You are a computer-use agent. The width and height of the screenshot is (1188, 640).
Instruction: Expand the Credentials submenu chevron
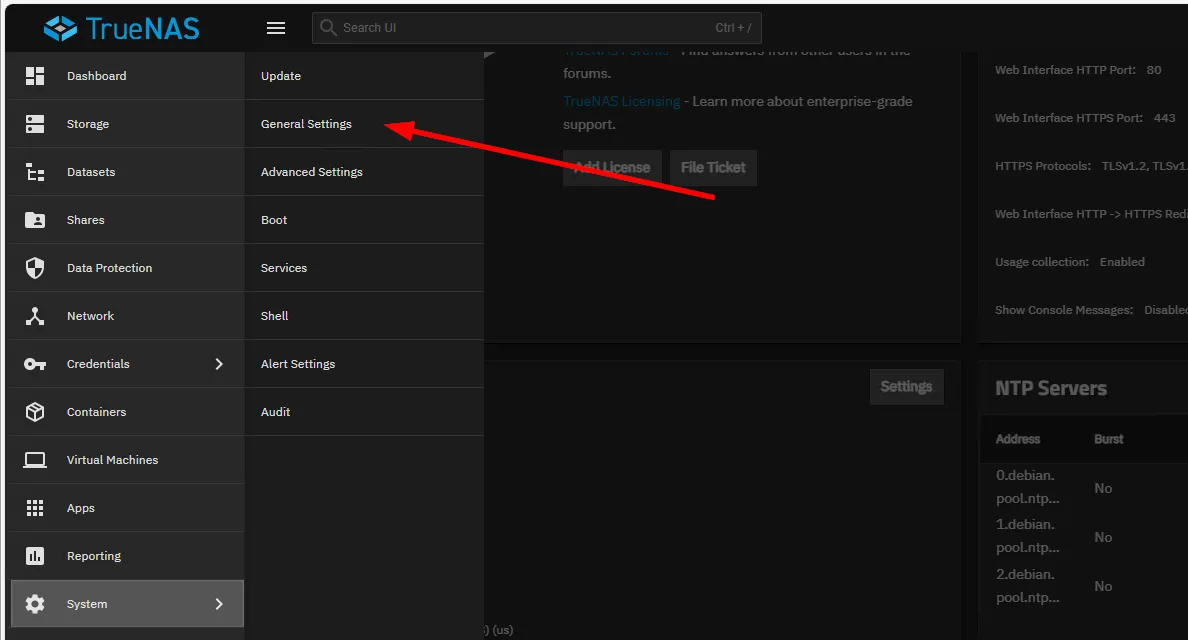tap(219, 364)
